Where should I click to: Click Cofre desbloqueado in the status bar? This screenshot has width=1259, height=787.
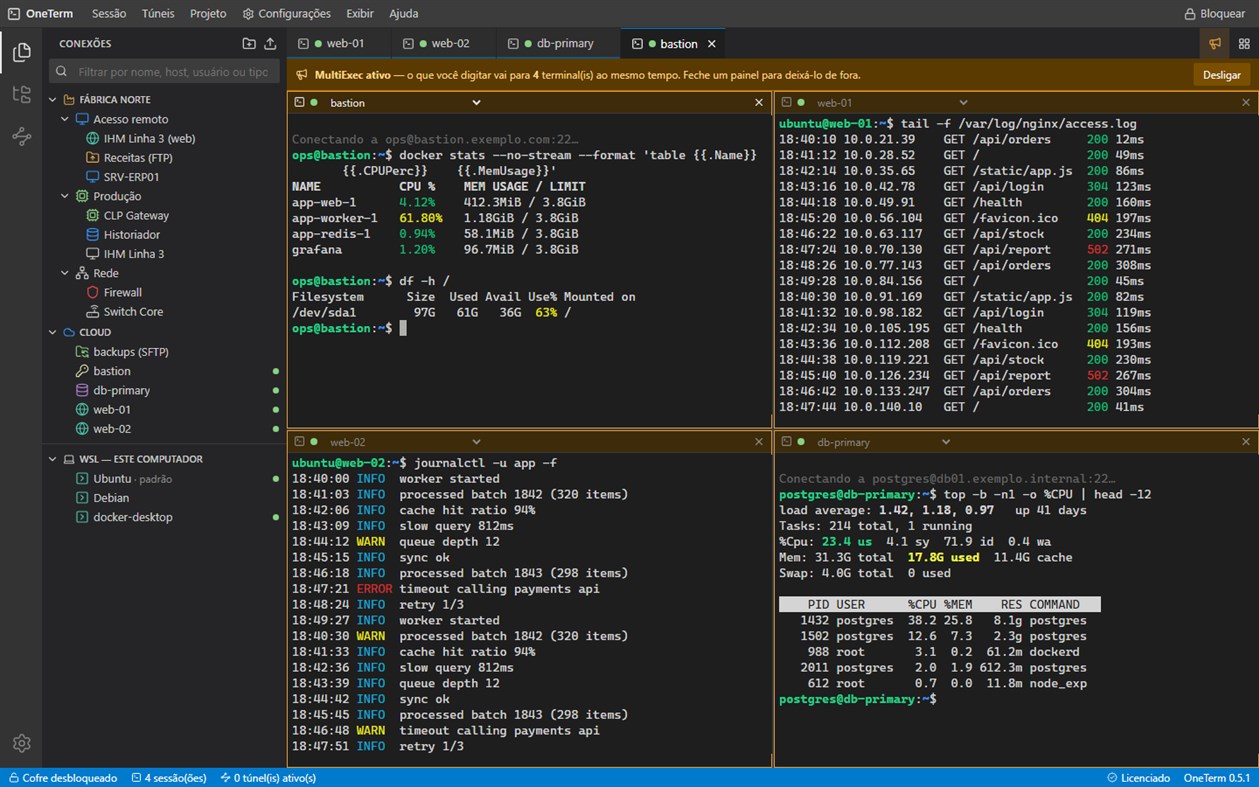[x=63, y=777]
